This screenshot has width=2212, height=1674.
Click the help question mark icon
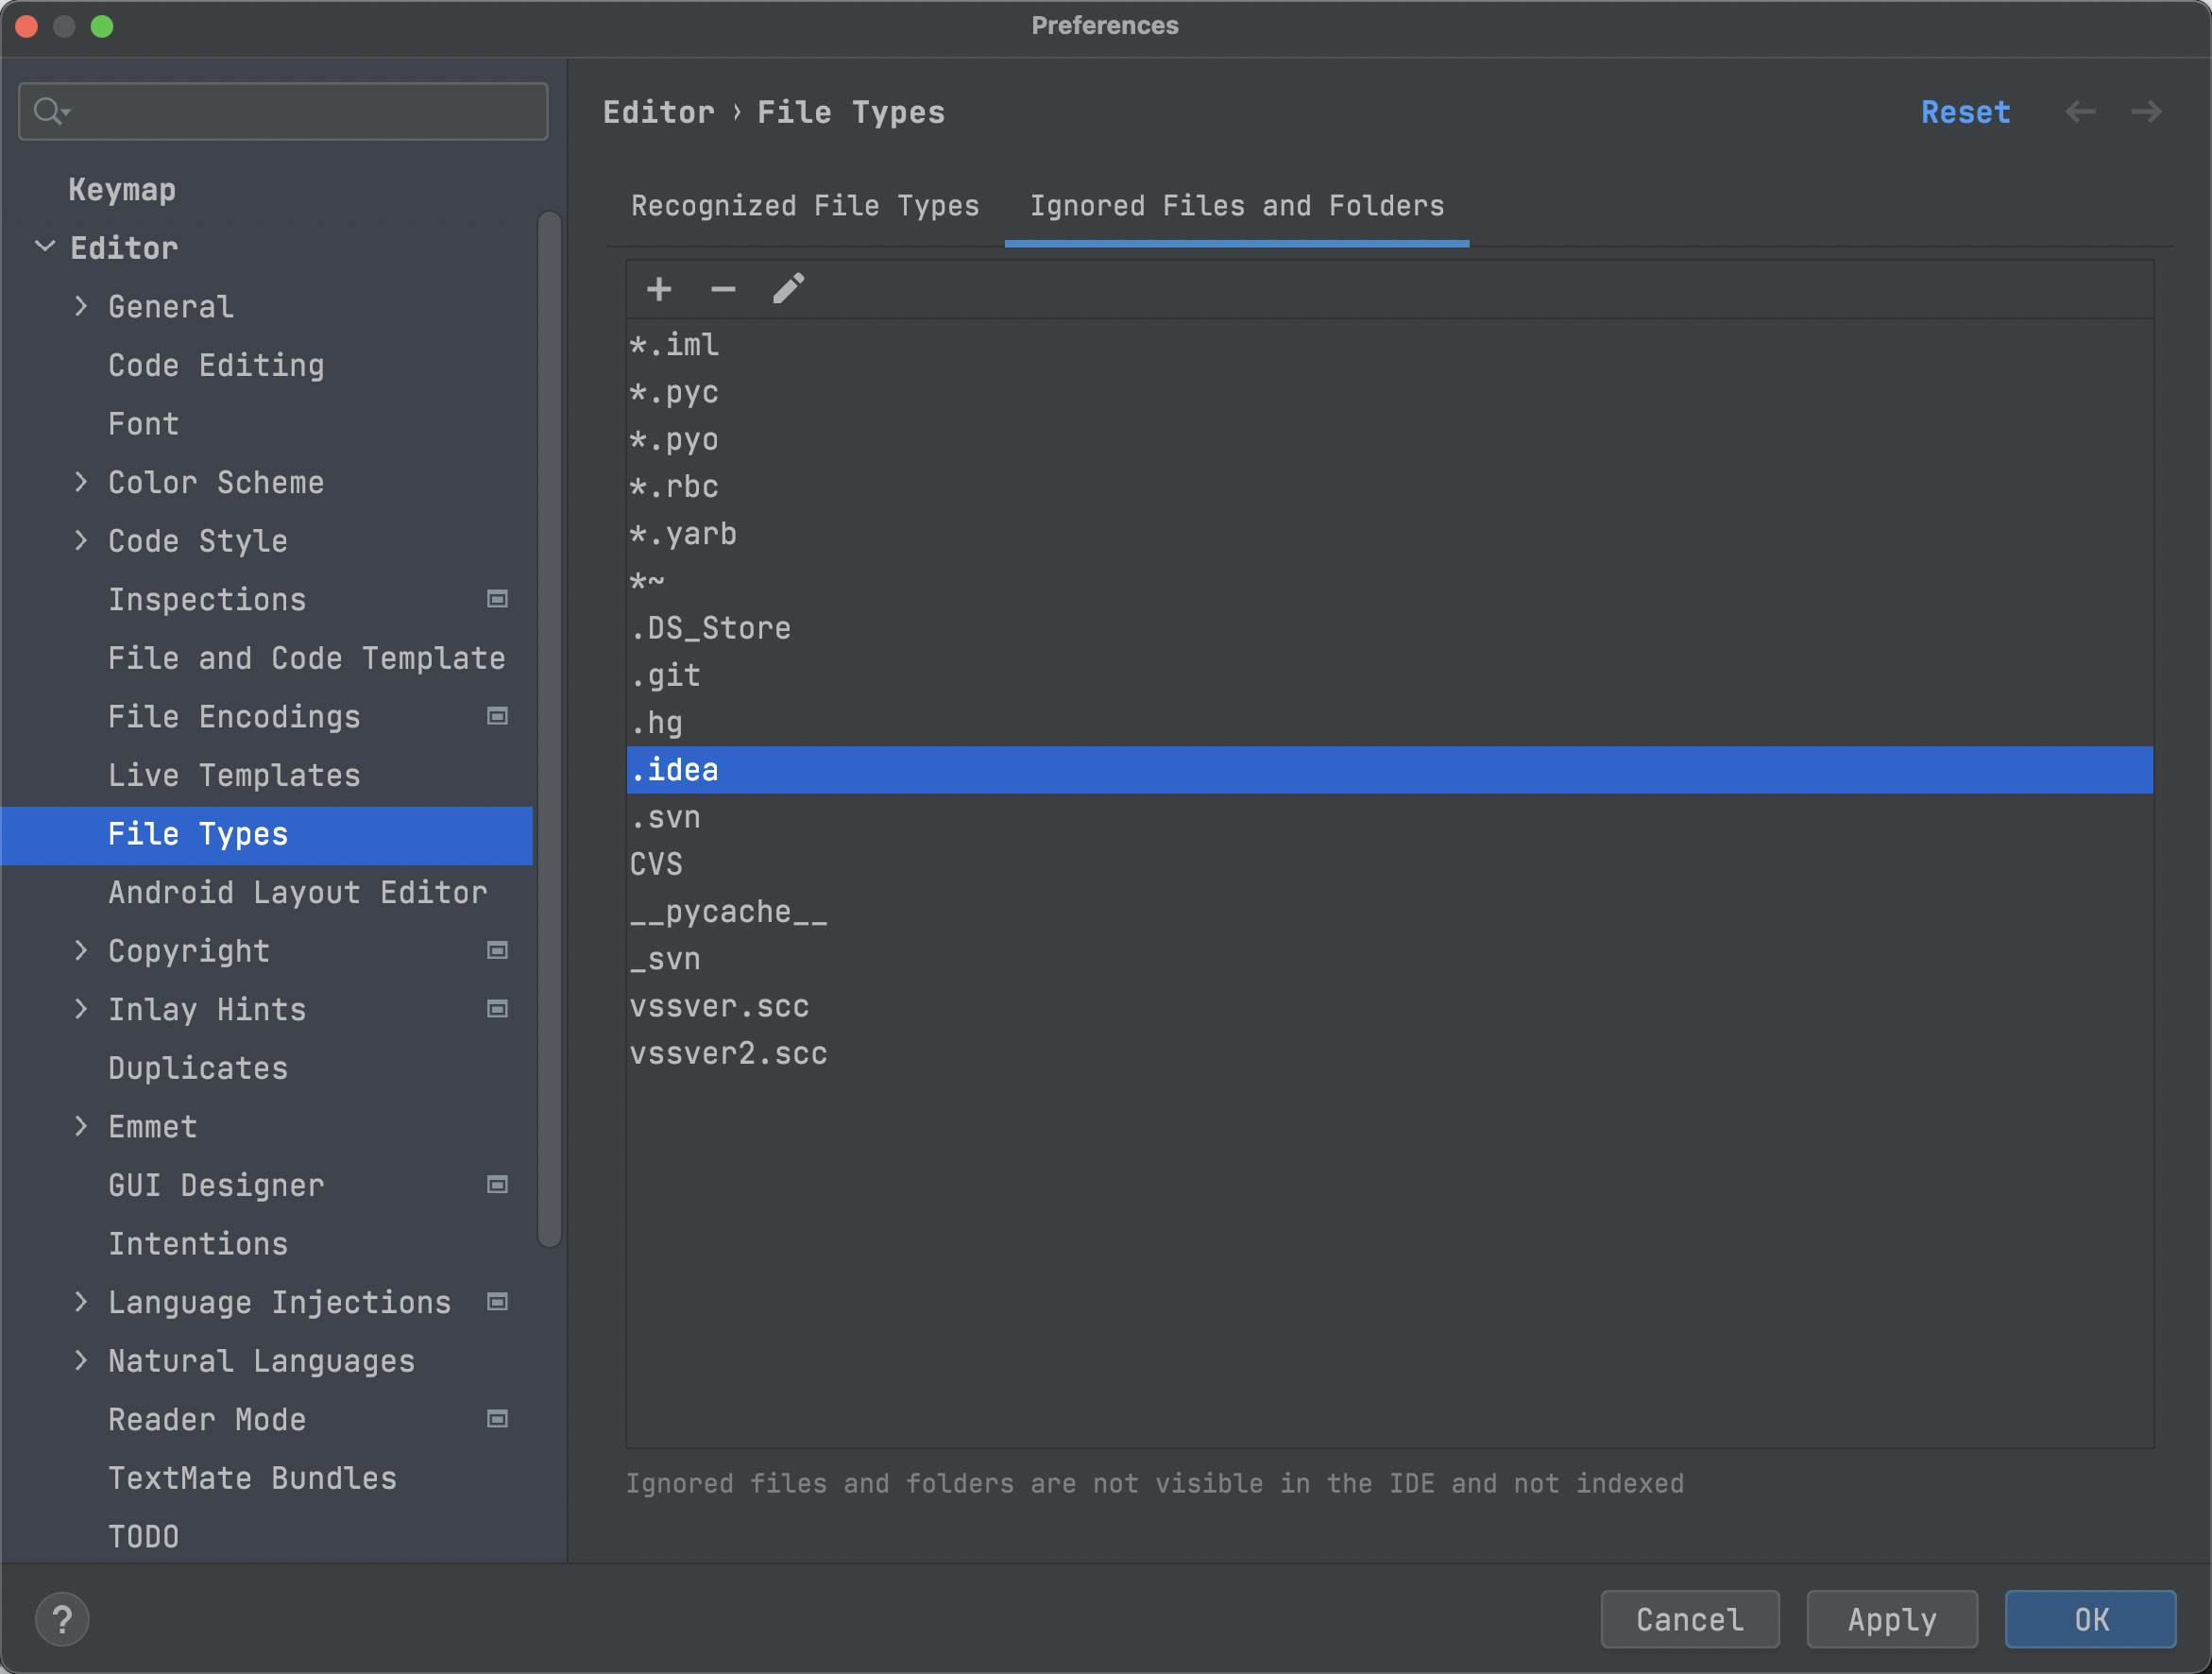62,1619
